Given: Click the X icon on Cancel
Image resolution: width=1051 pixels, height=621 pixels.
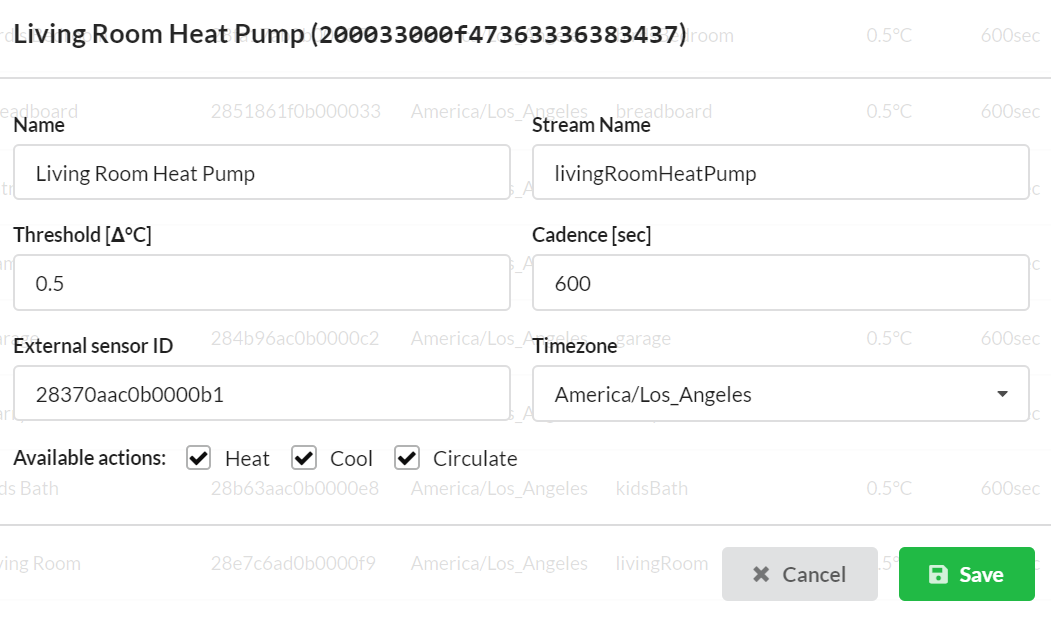Looking at the screenshot, I should (x=761, y=575).
